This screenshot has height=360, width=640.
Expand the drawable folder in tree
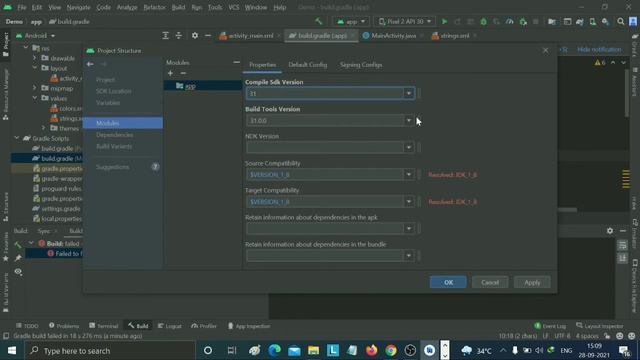tap(34, 58)
